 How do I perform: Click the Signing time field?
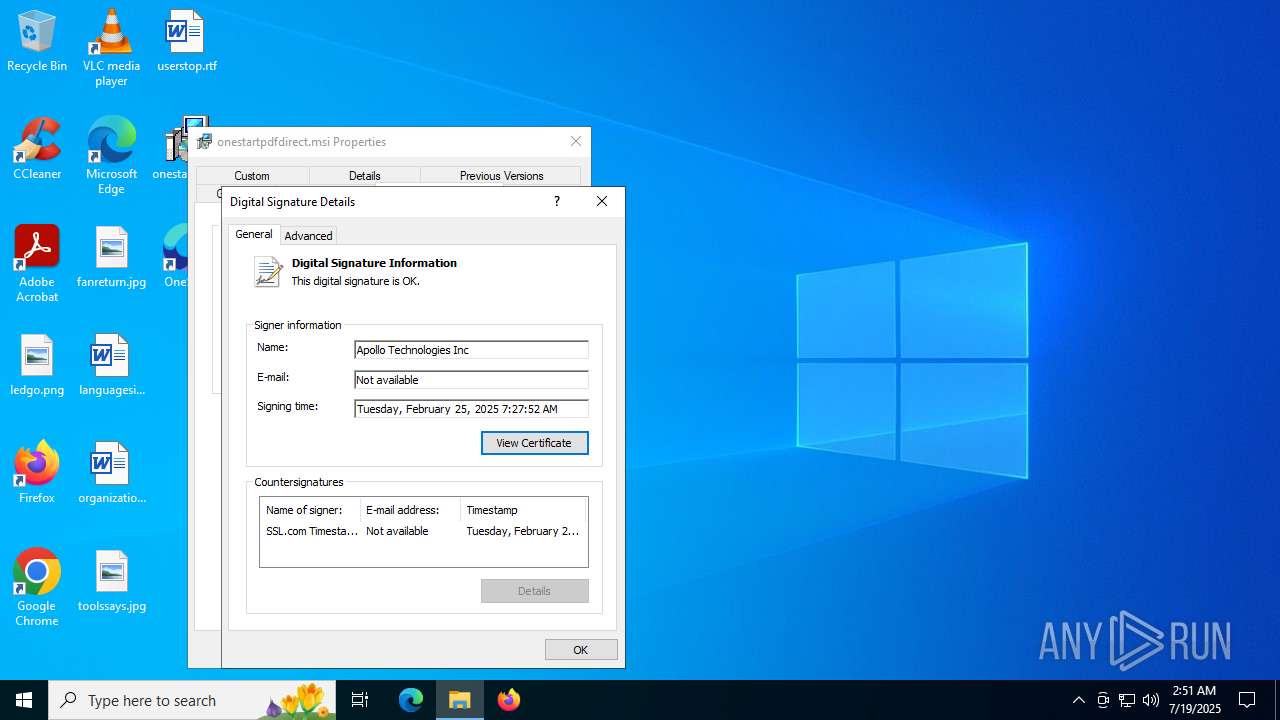471,409
